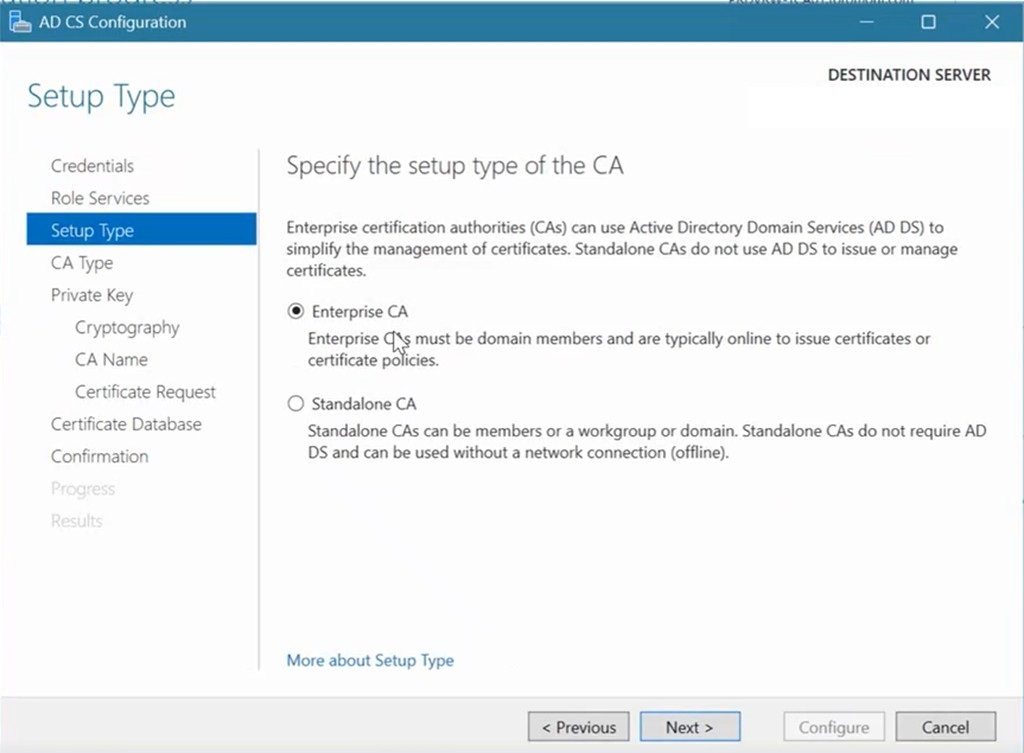The height and width of the screenshot is (753, 1024).
Task: Click the Next button
Action: (690, 727)
